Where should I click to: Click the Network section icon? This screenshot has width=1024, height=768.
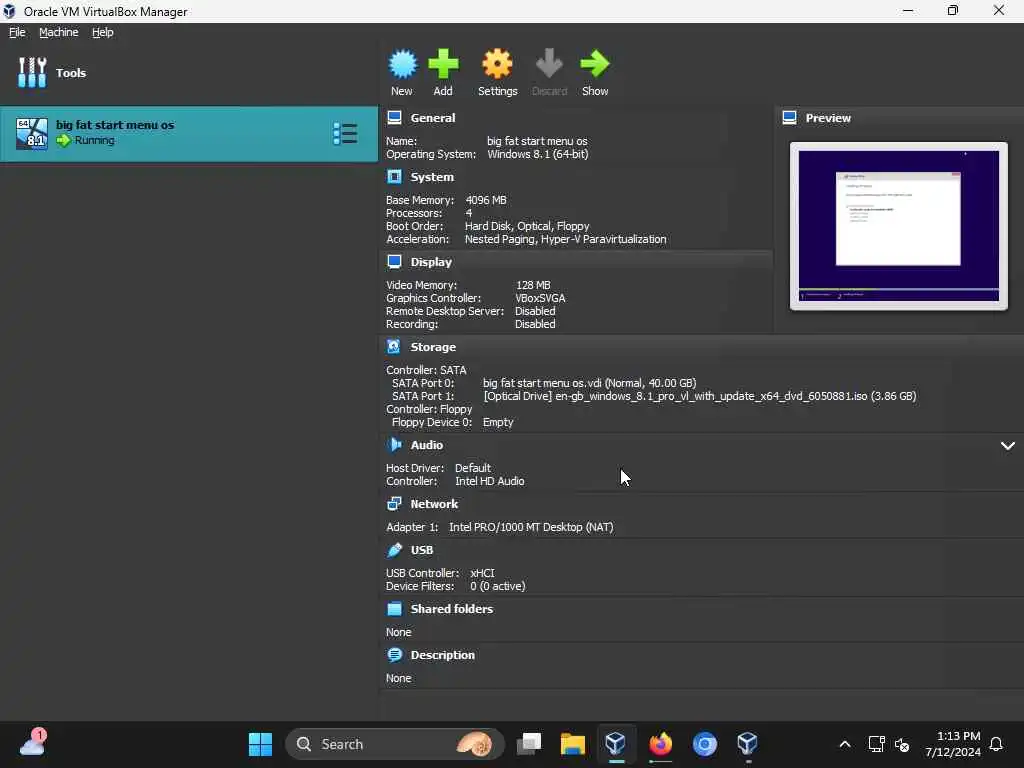pos(394,504)
